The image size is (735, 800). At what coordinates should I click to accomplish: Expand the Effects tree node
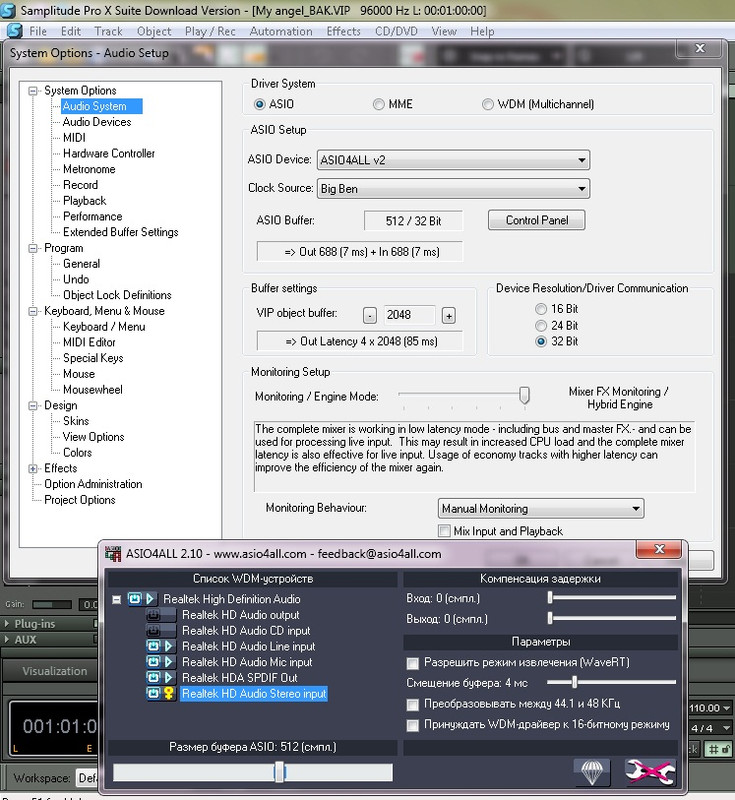pyautogui.click(x=33, y=468)
